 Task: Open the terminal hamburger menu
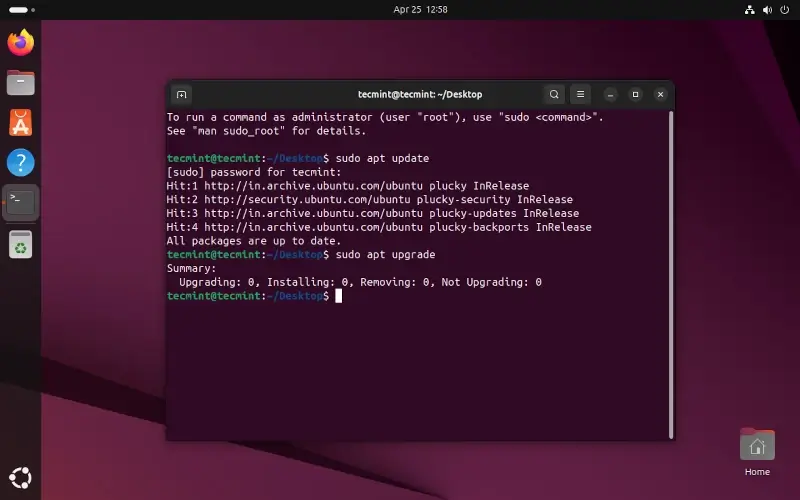coord(580,94)
